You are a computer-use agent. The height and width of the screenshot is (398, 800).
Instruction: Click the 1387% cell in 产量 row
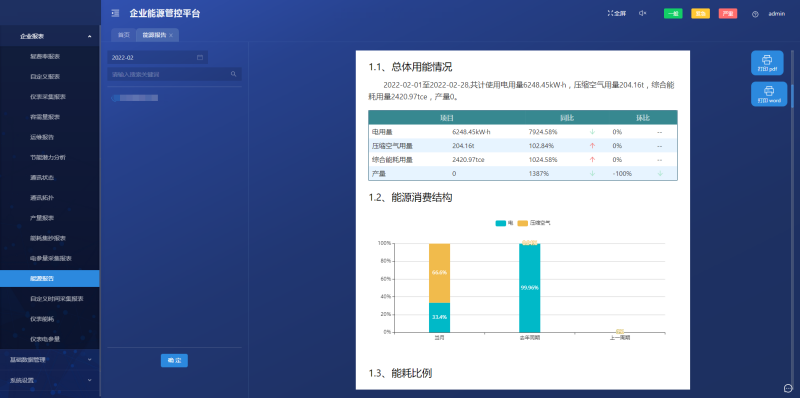539,173
